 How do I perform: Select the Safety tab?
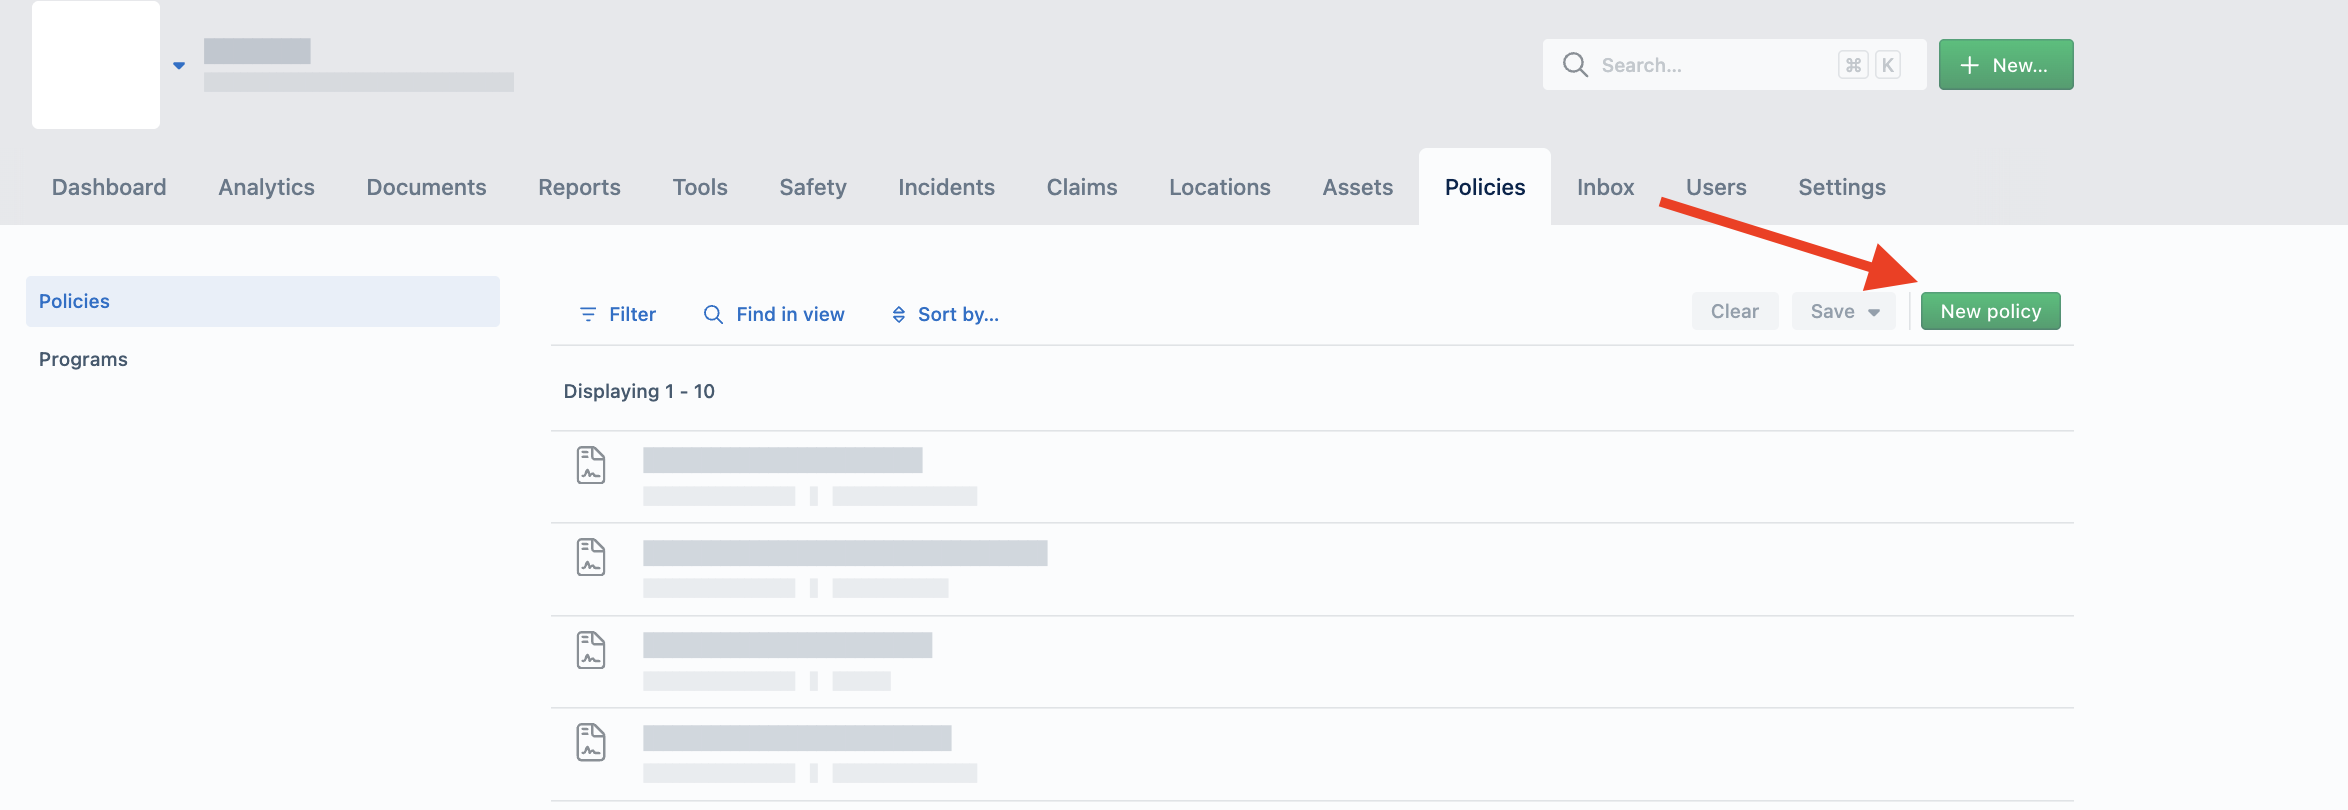click(813, 187)
